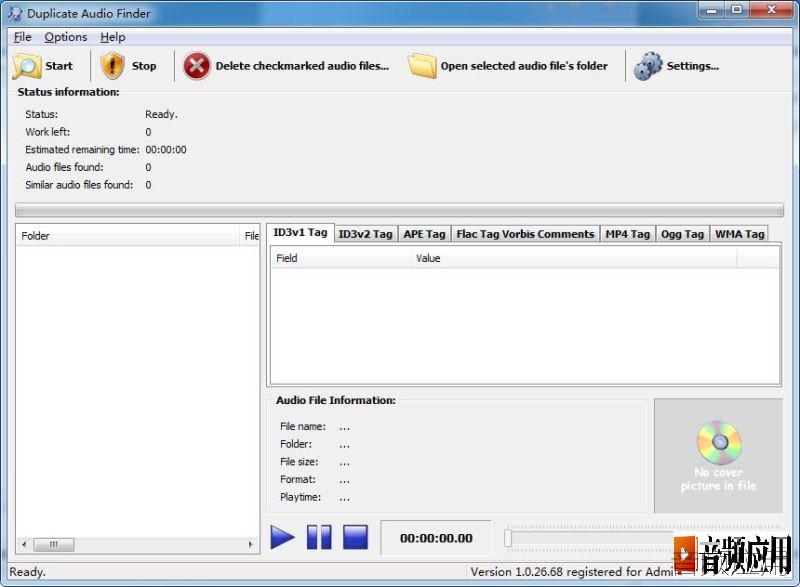
Task: Click the left scroll arrow of file list
Action: [24, 544]
